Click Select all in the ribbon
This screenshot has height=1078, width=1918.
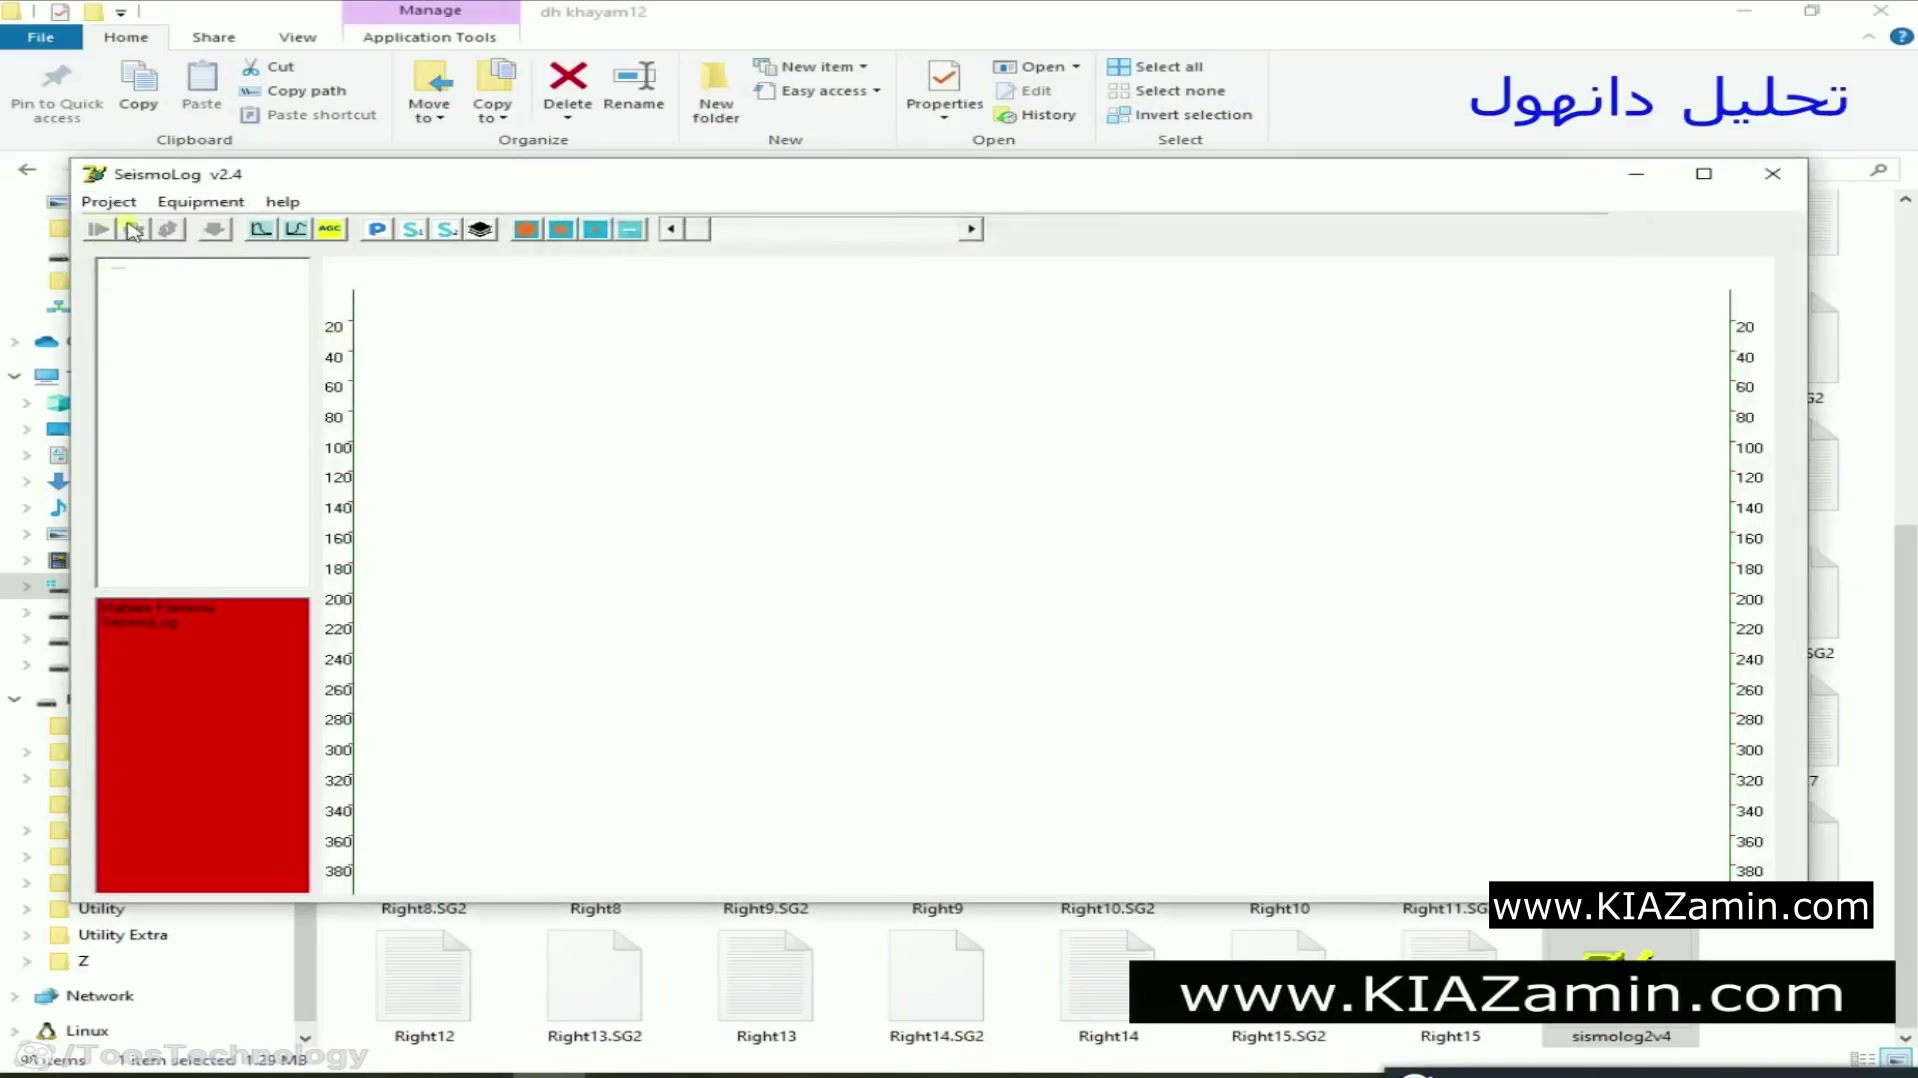click(x=1156, y=66)
